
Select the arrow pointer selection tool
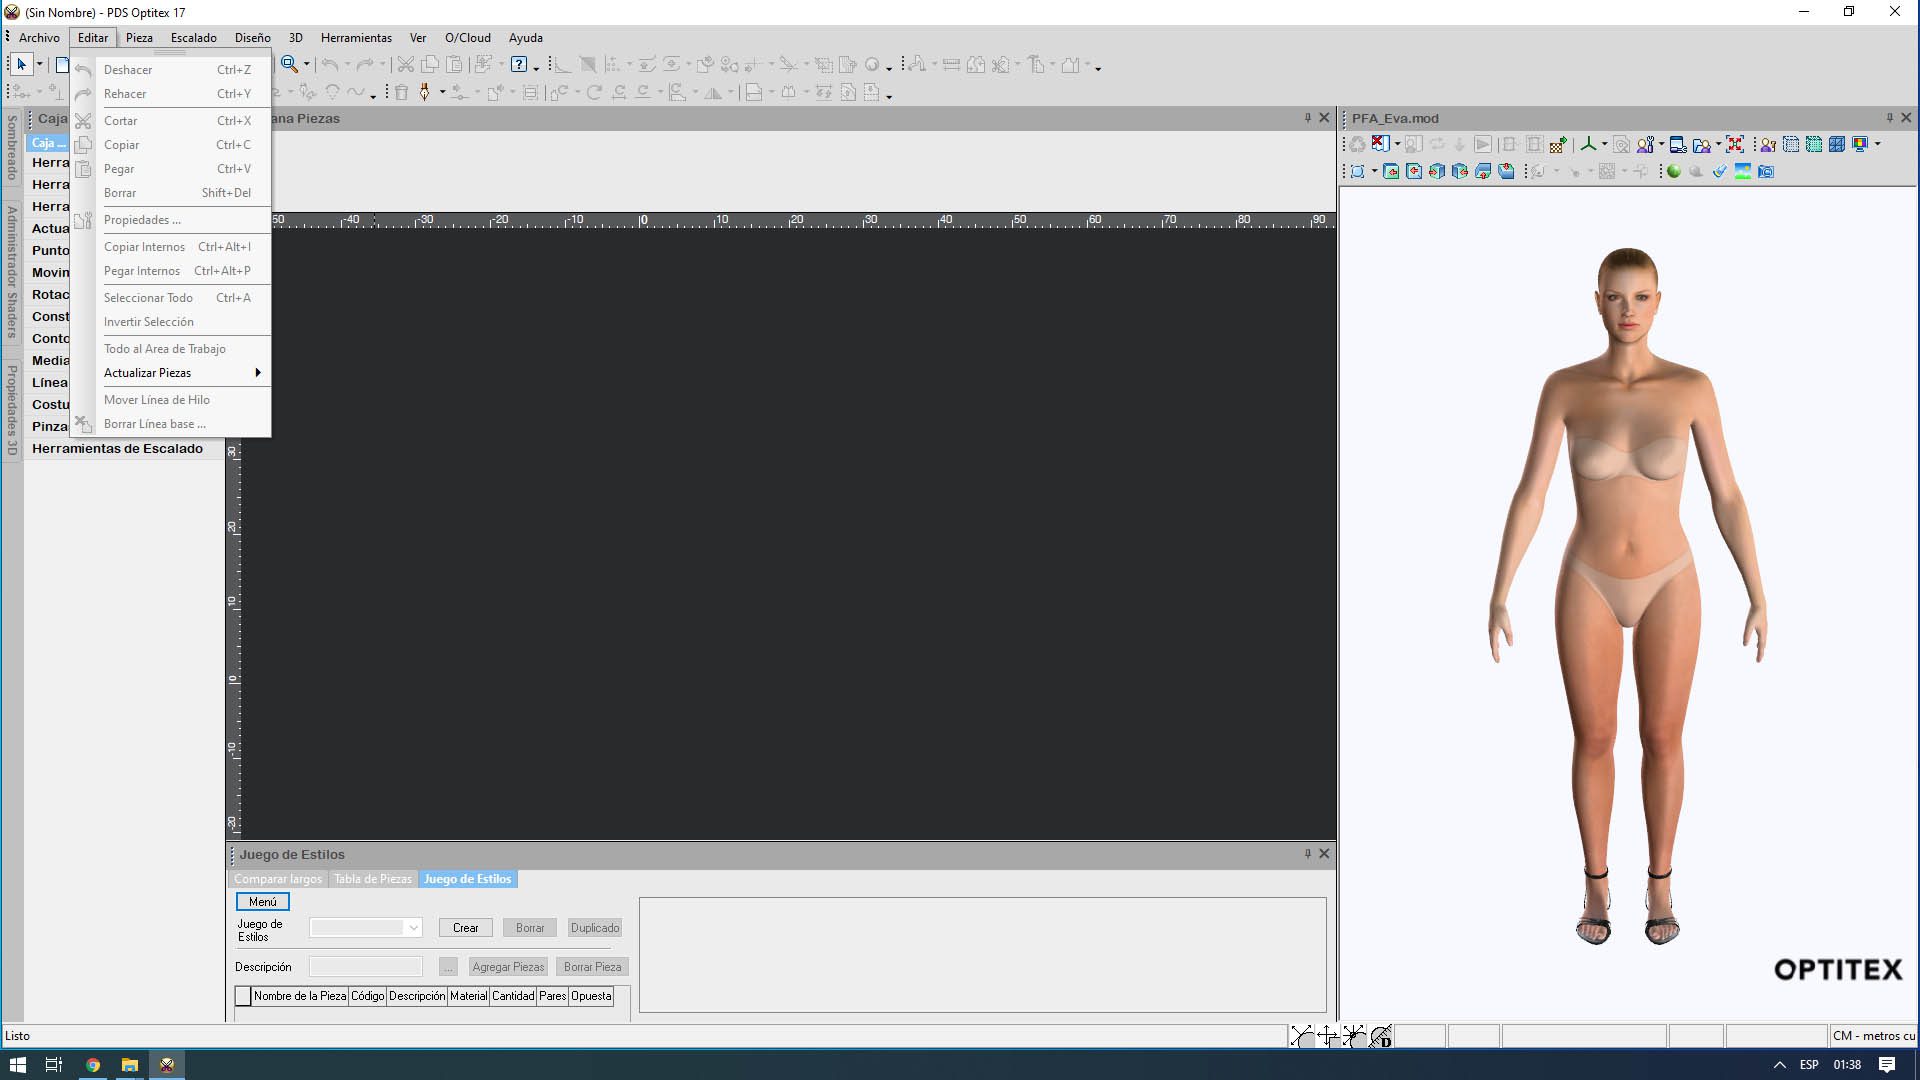coord(21,65)
